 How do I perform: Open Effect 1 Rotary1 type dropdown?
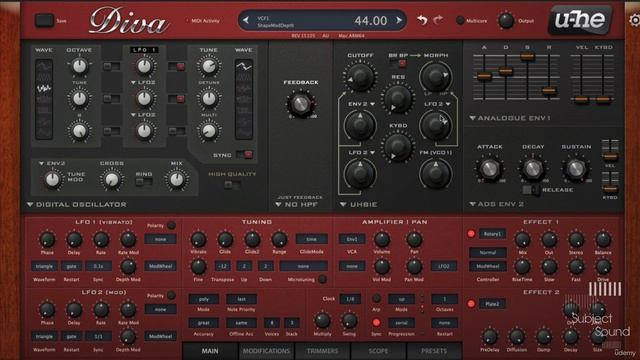point(493,234)
